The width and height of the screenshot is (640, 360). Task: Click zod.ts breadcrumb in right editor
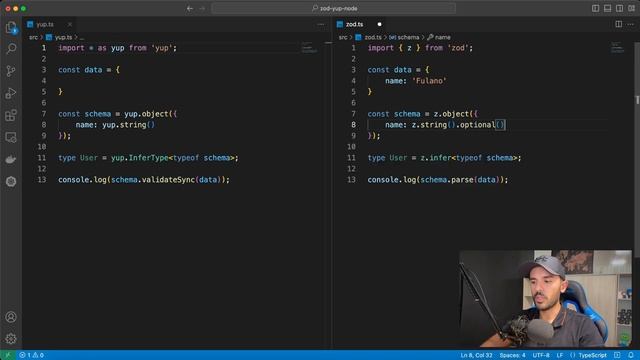click(373, 37)
